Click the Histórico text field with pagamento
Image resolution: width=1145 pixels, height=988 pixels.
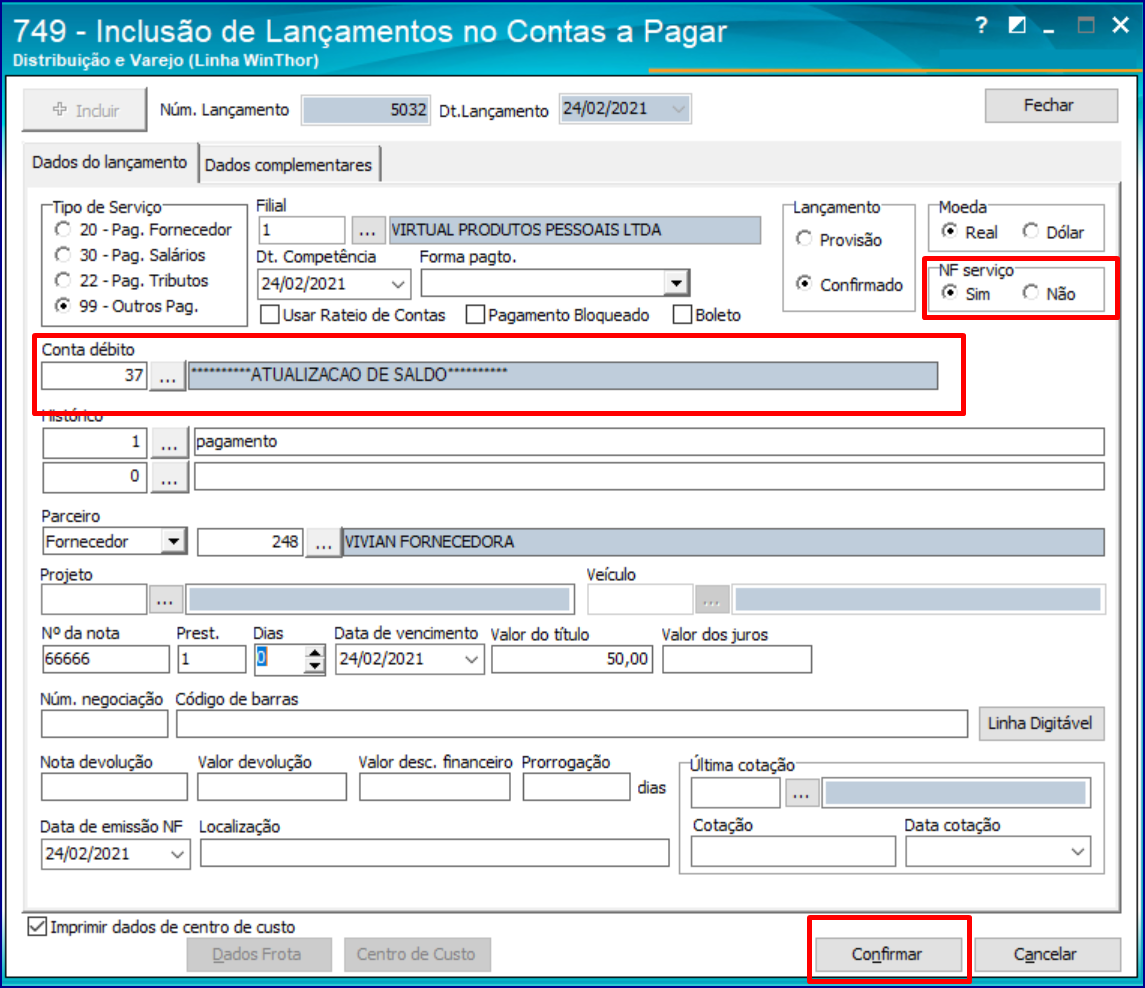[x=648, y=443]
